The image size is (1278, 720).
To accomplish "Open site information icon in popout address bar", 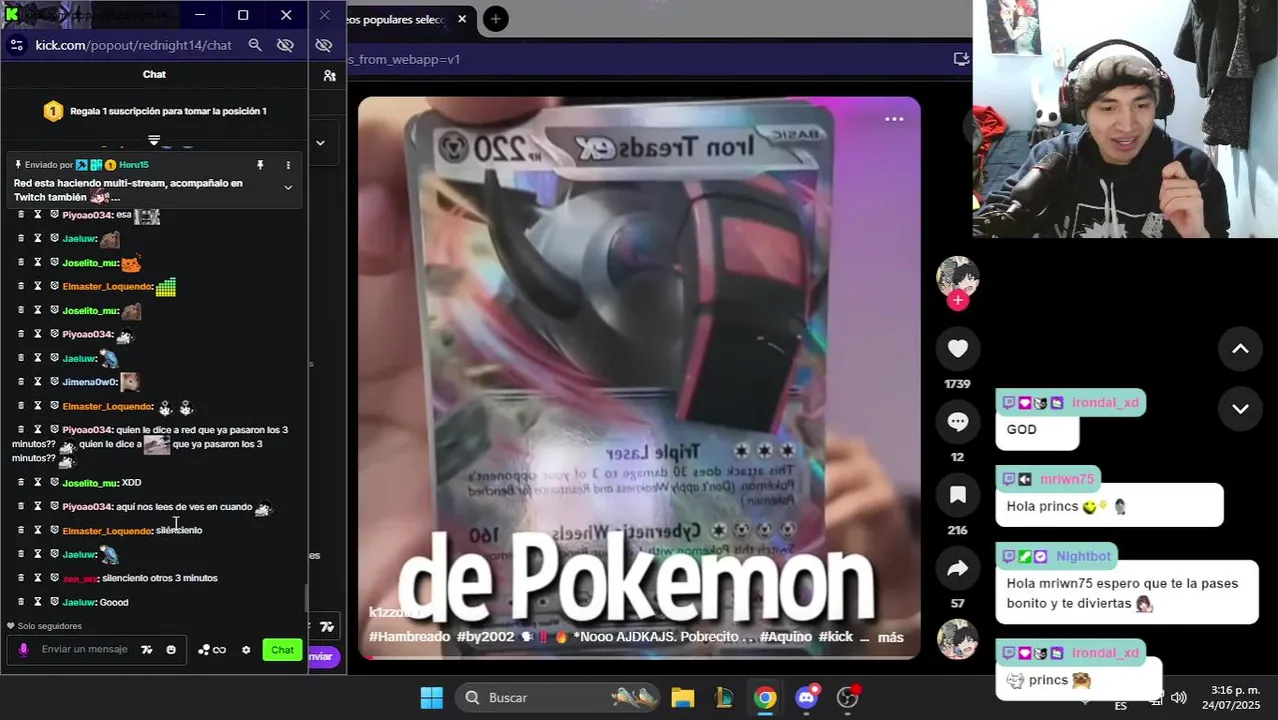I will tap(16, 45).
